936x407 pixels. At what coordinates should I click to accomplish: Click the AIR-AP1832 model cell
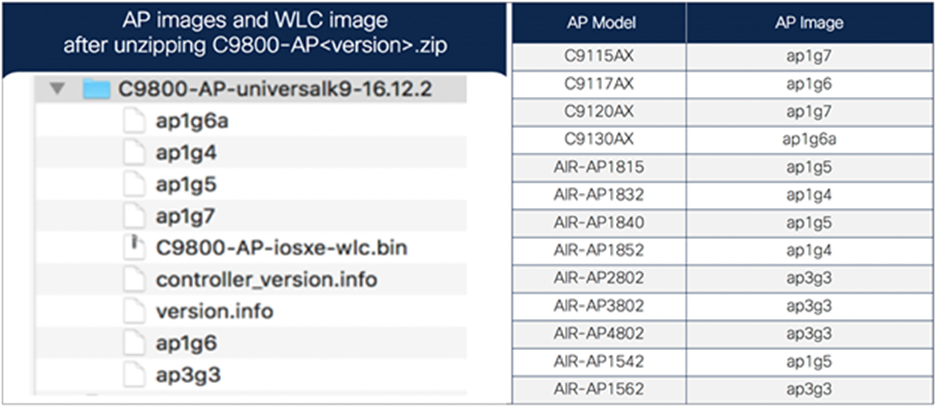coord(599,195)
